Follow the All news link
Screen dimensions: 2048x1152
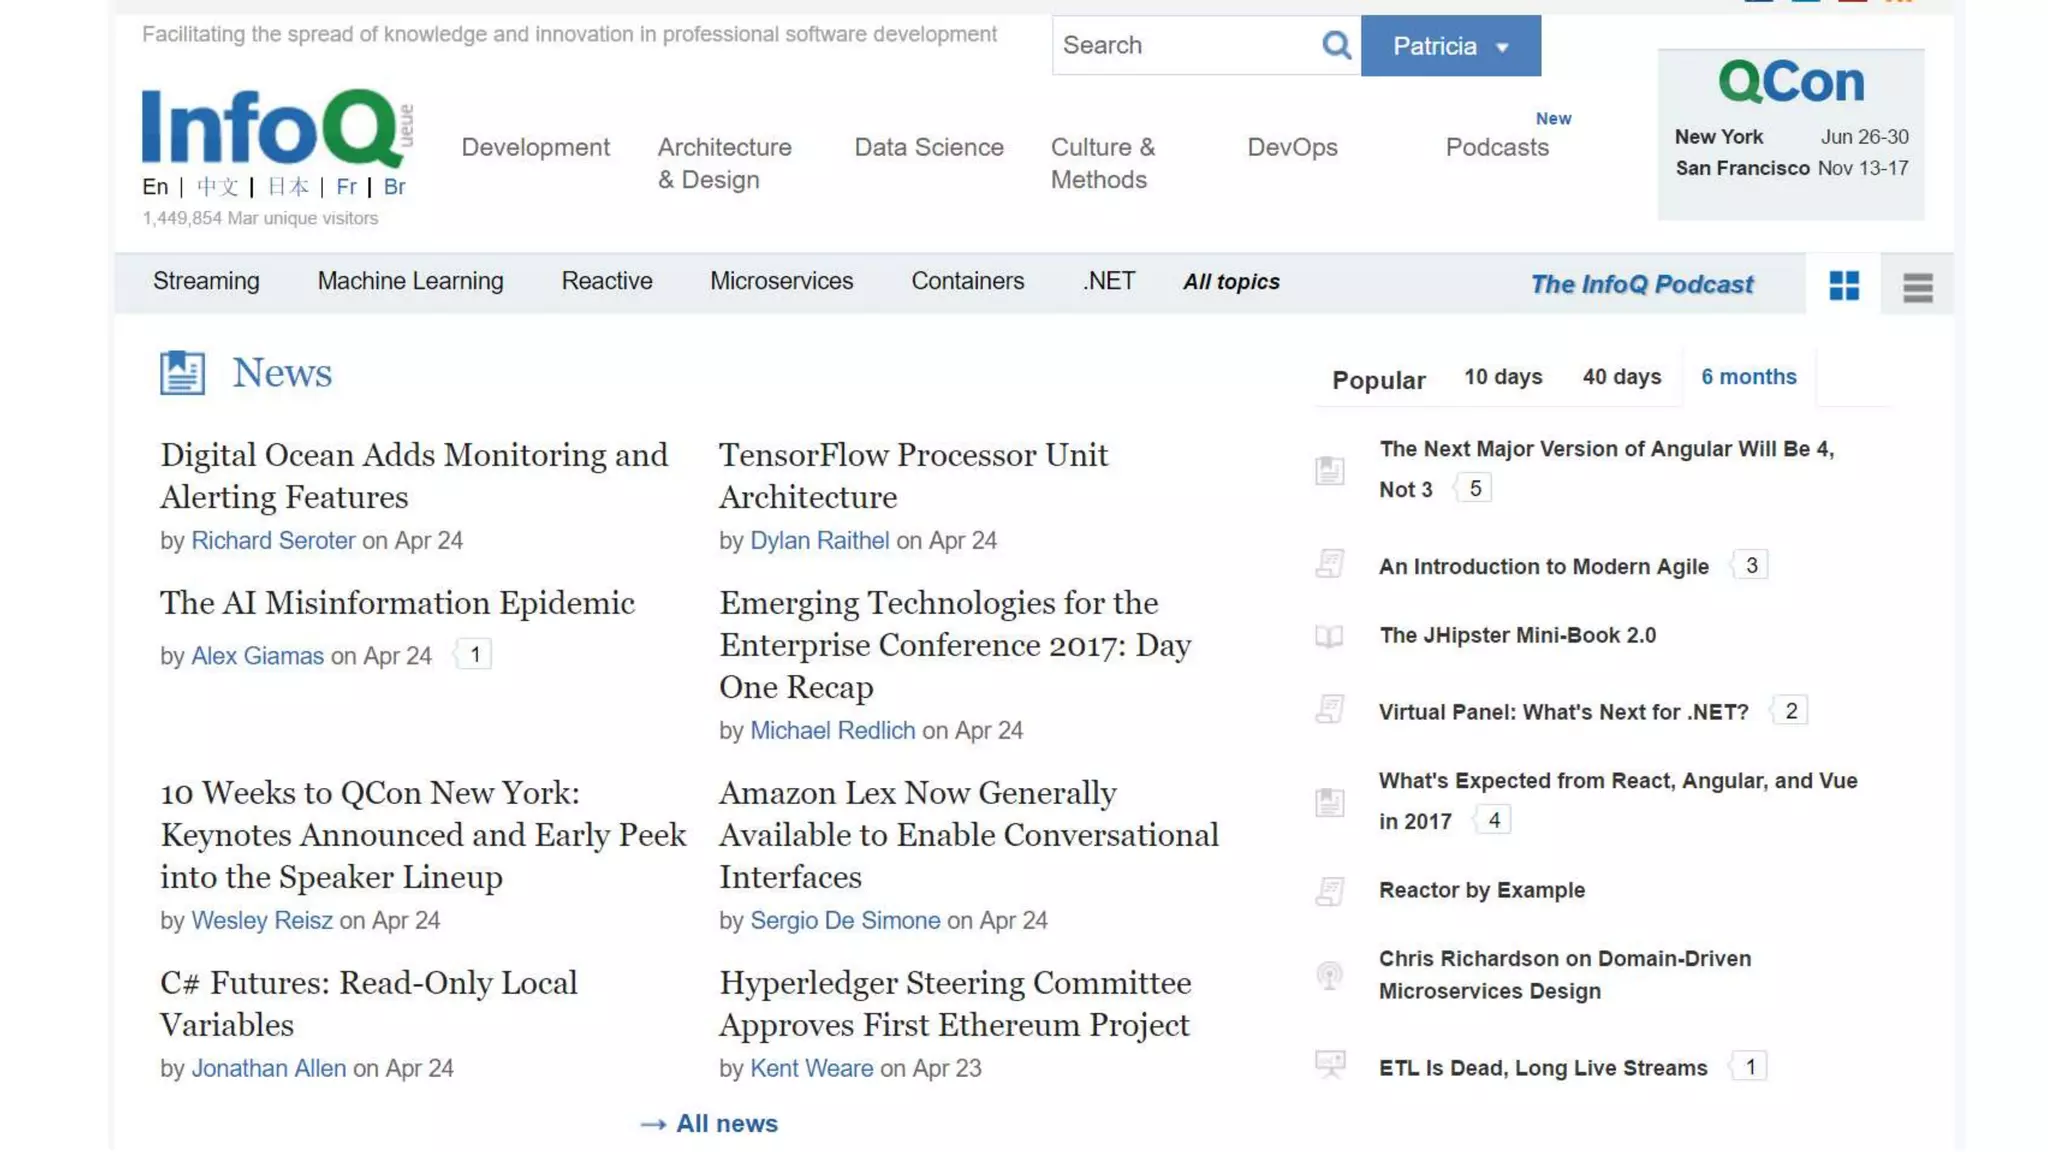tap(726, 1123)
